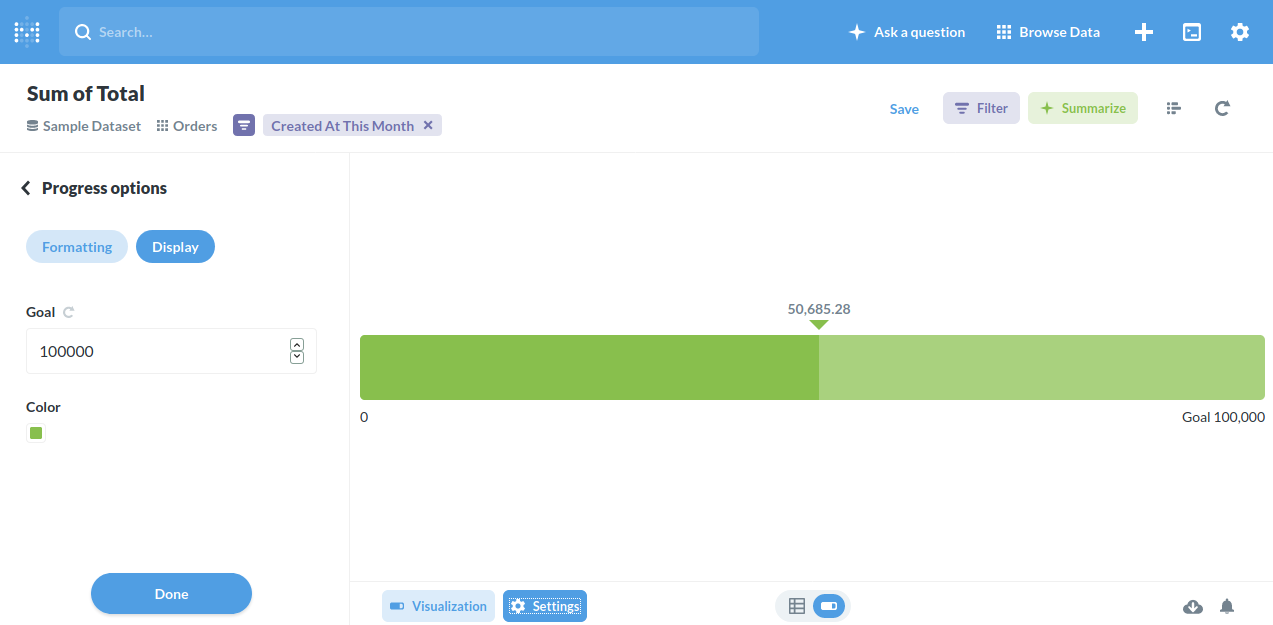Open the Summarize button
The width and height of the screenshot is (1273, 625).
point(1083,108)
